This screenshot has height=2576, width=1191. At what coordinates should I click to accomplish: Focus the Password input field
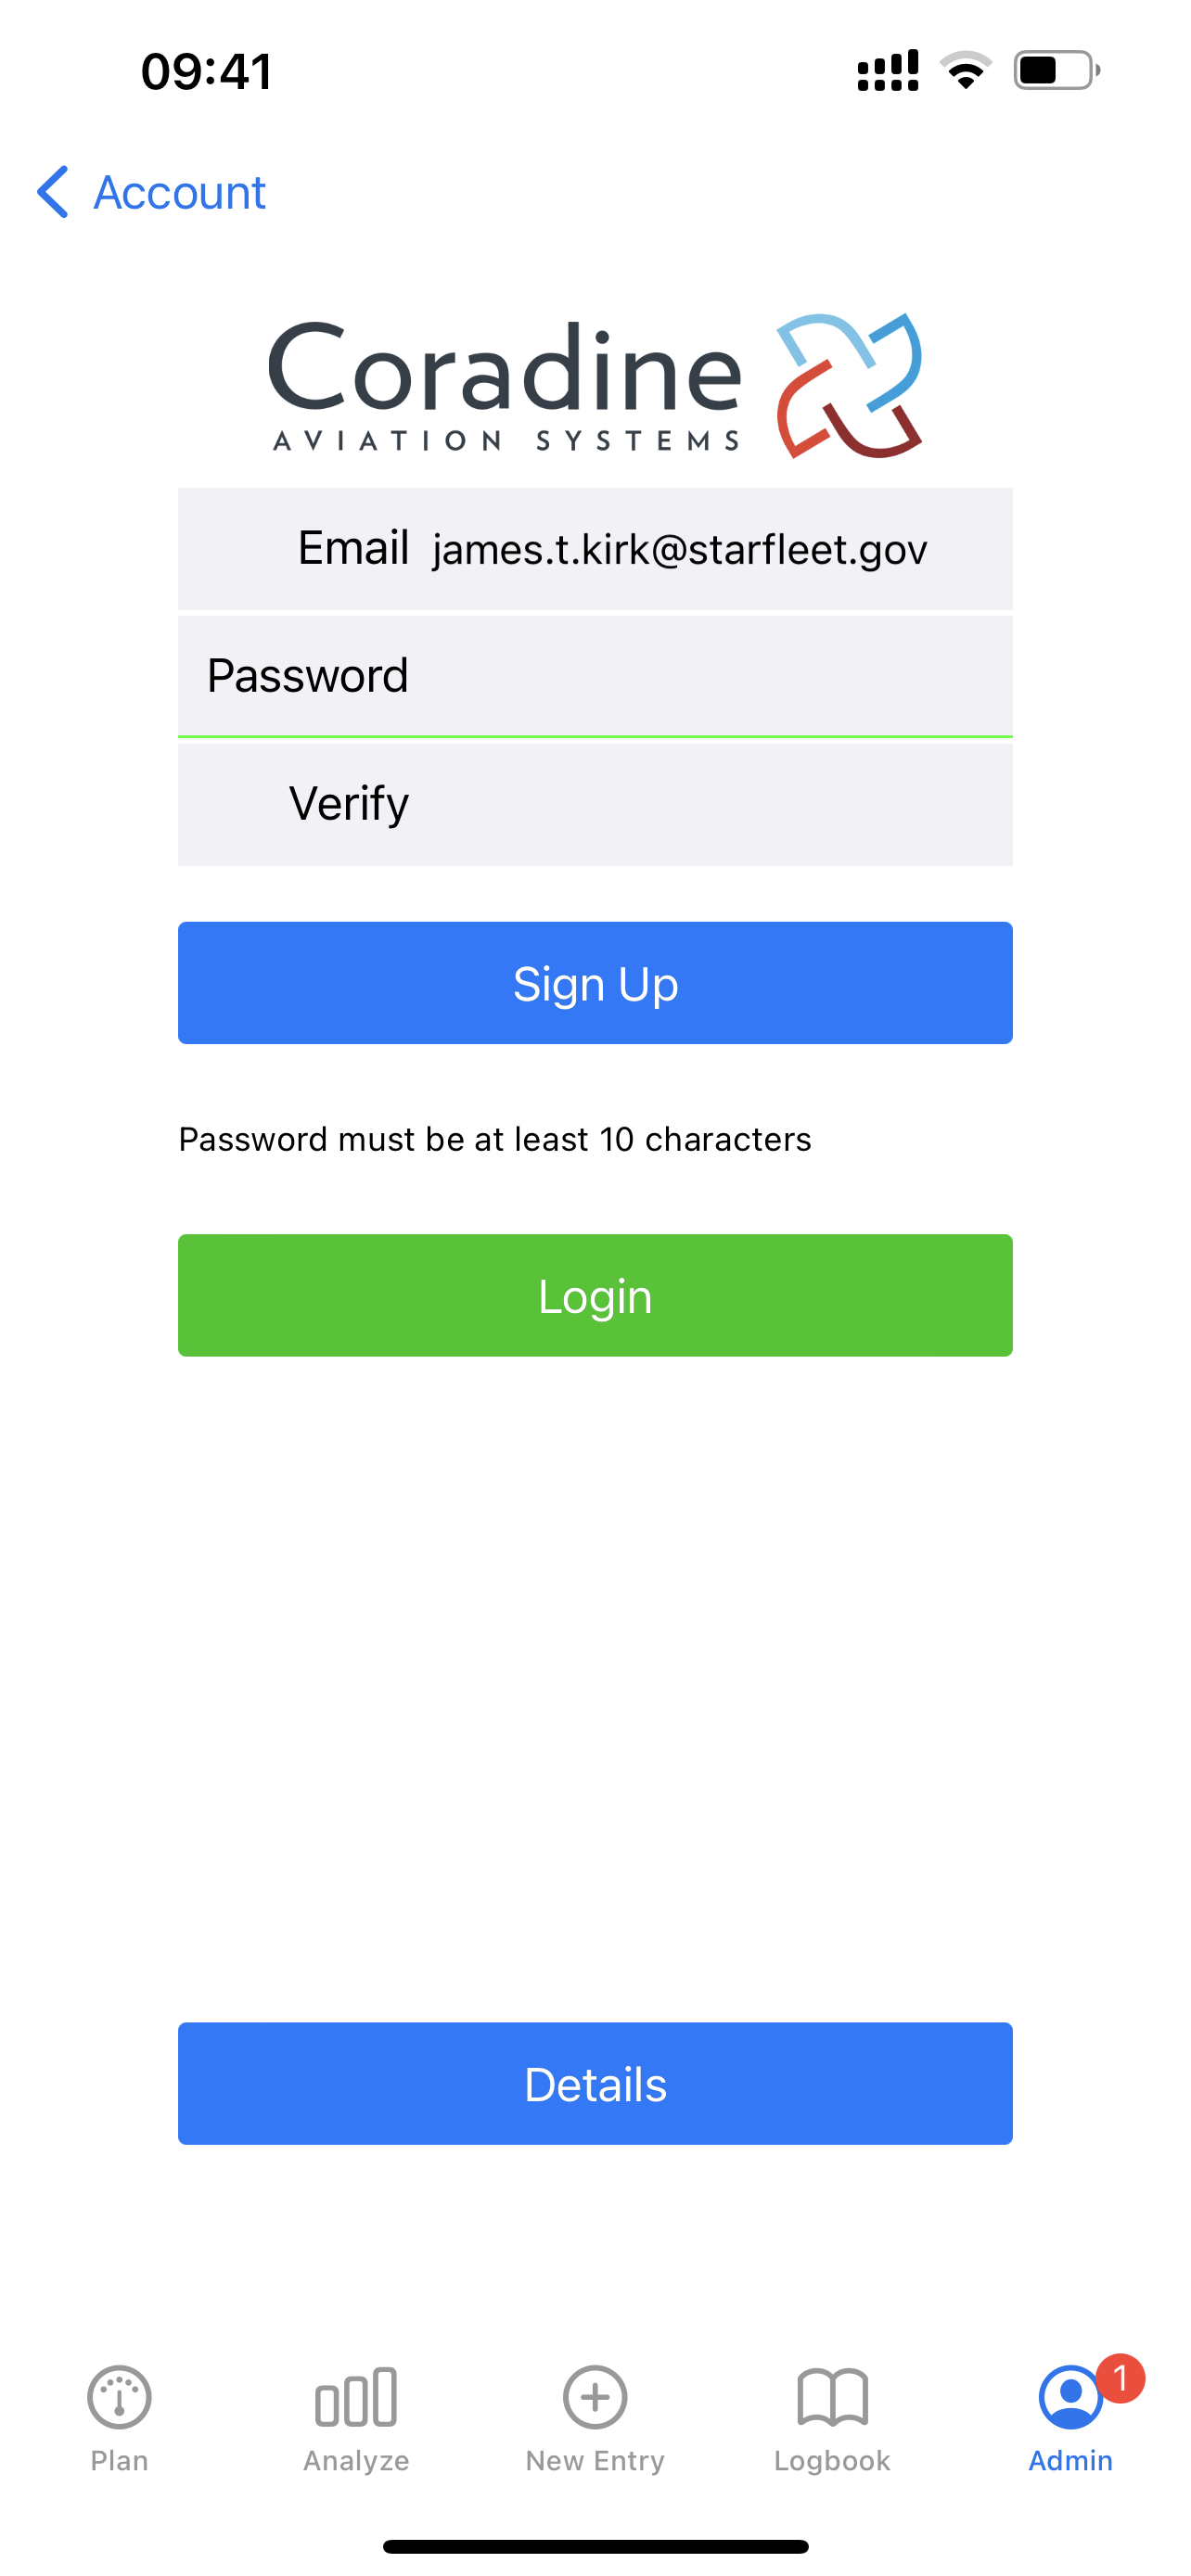click(x=595, y=676)
